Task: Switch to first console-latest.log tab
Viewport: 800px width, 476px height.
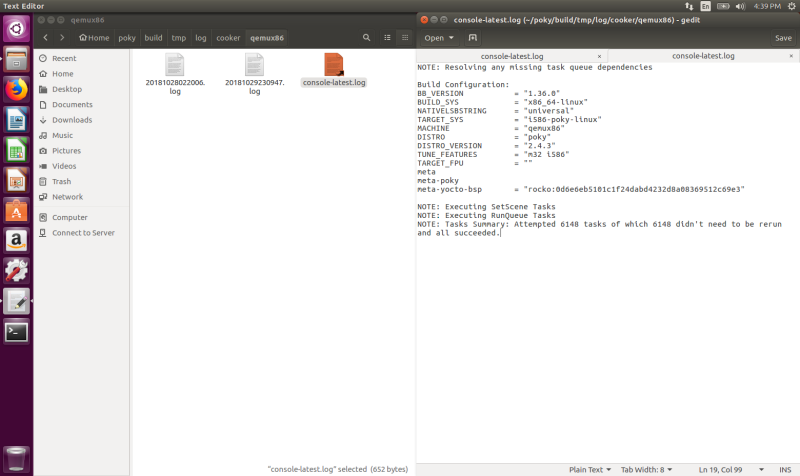Action: point(512,56)
